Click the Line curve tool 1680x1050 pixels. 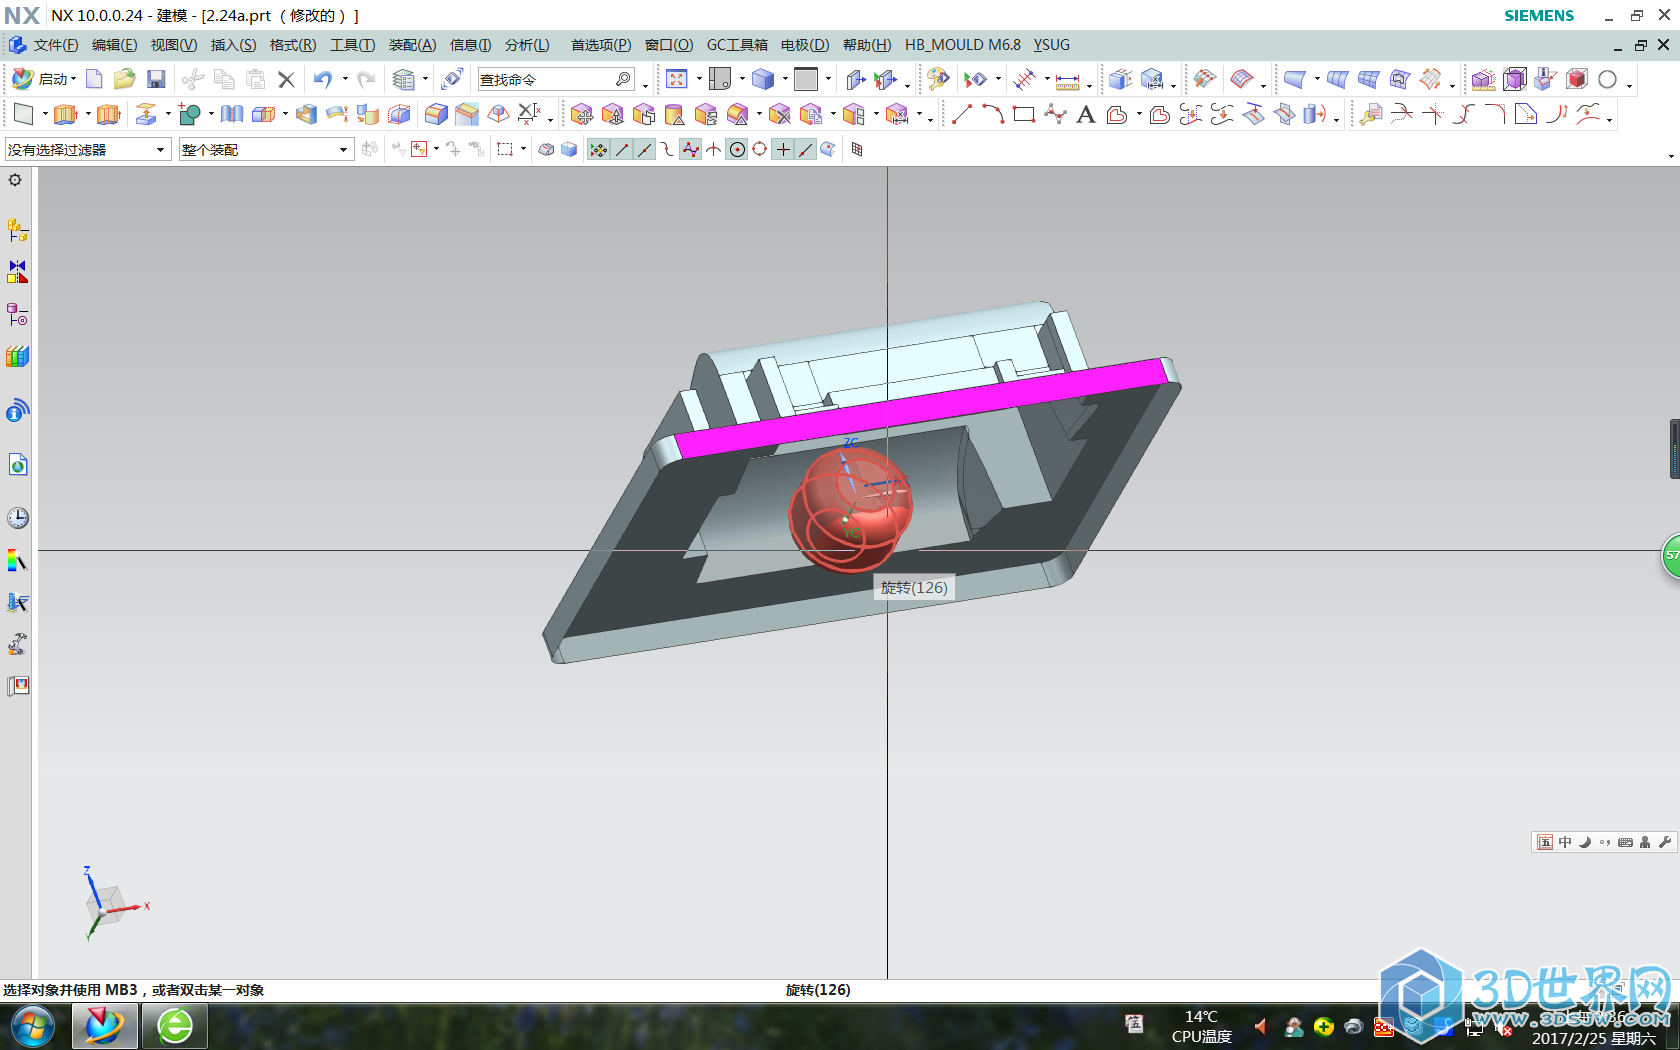coord(961,114)
